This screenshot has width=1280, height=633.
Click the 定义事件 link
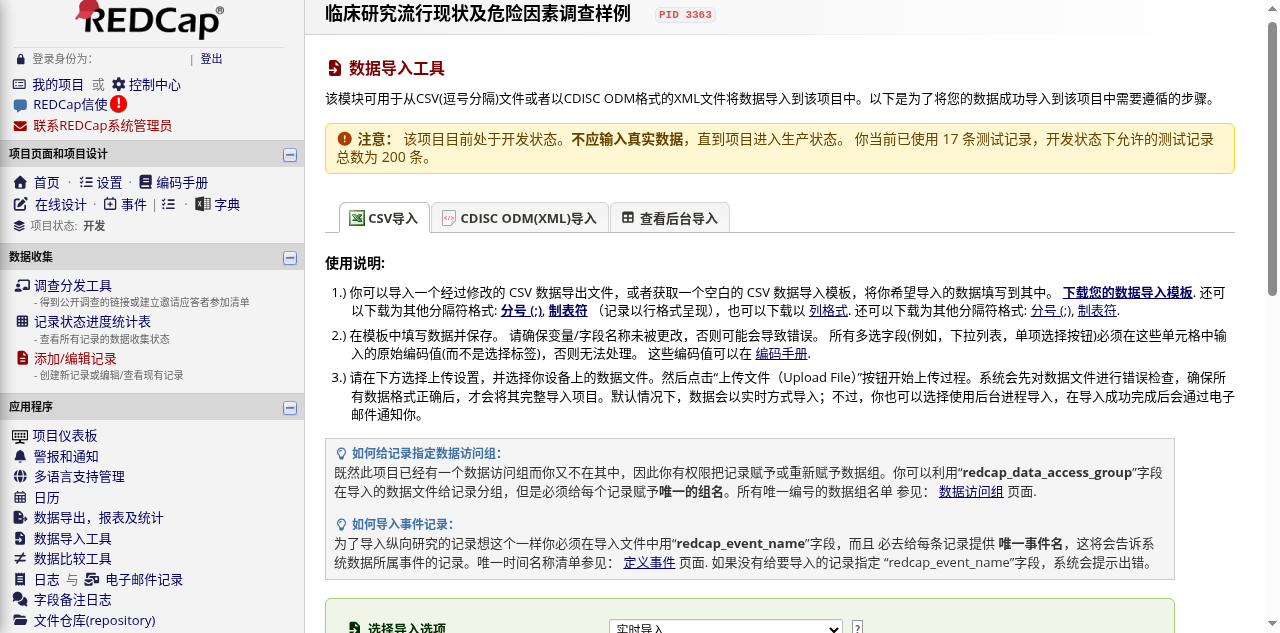click(x=649, y=563)
